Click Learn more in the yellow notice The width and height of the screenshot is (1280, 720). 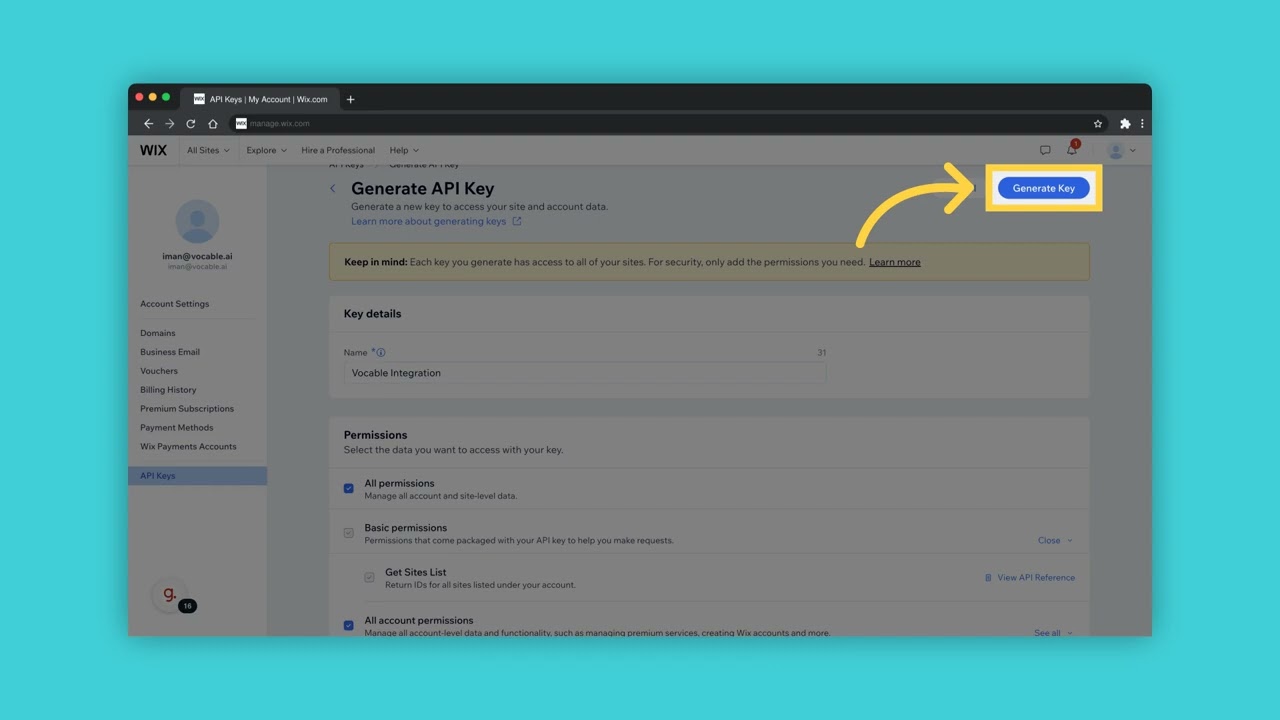click(895, 262)
